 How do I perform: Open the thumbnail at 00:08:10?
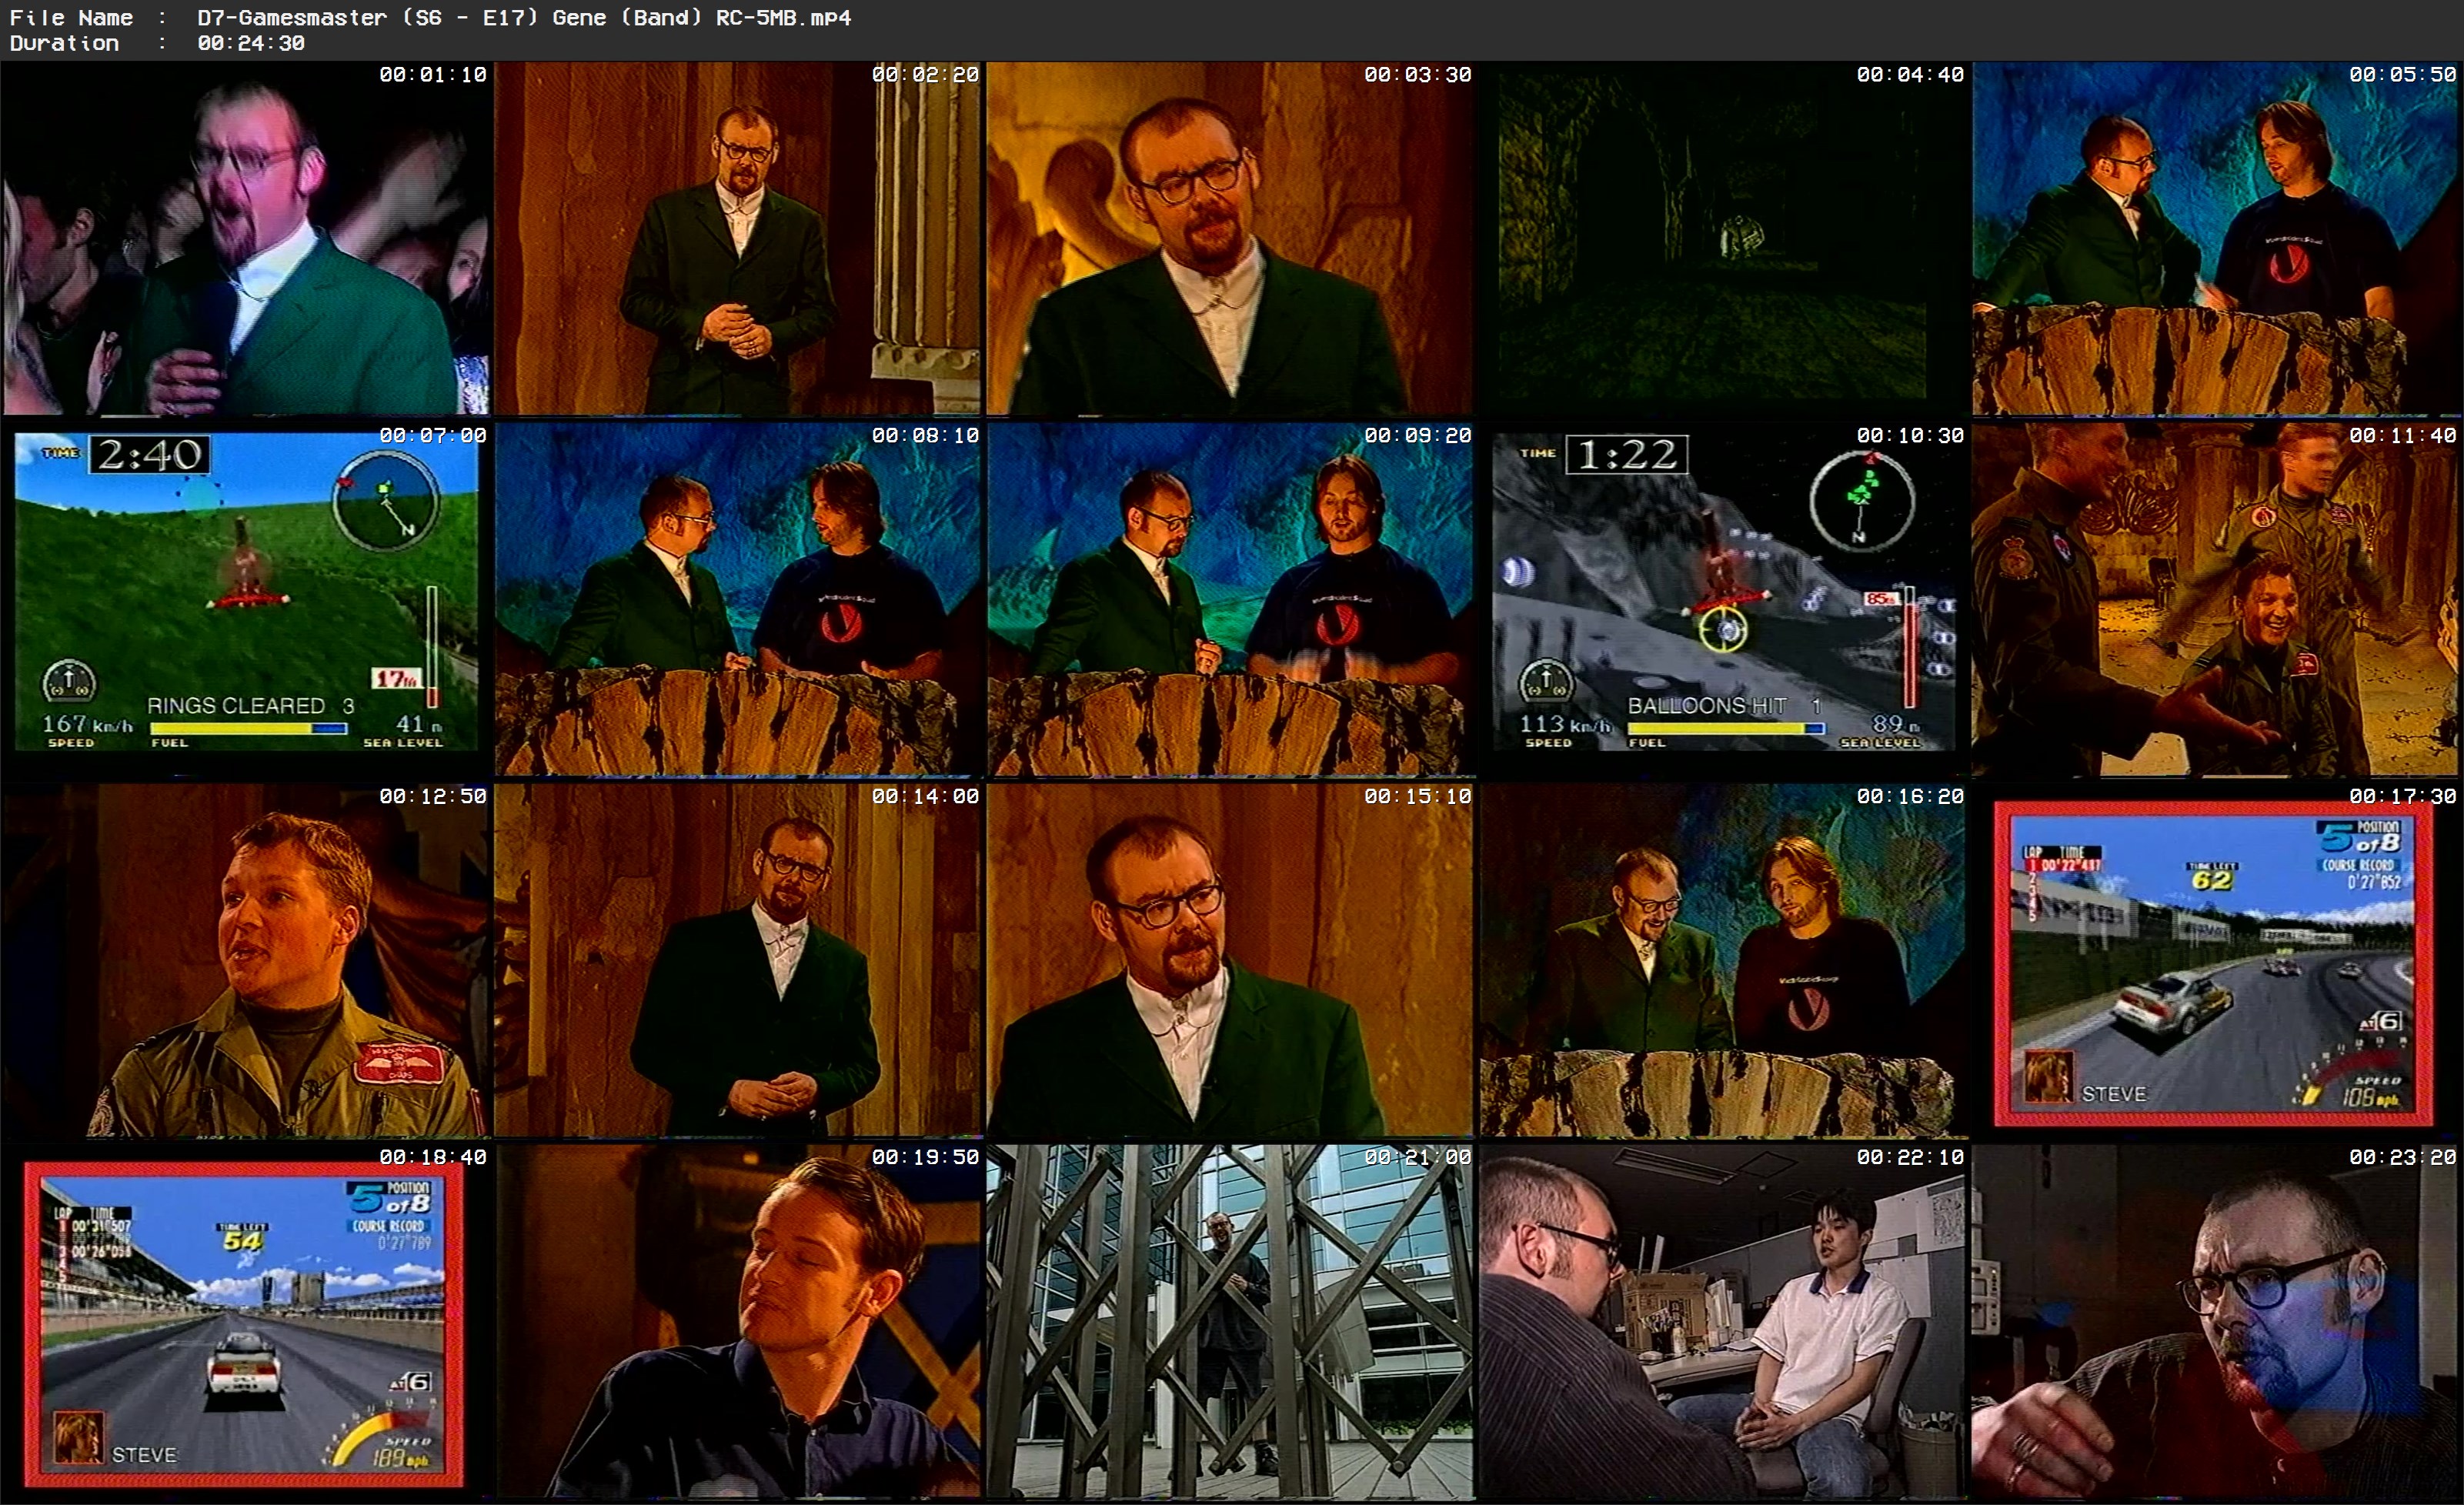click(738, 598)
